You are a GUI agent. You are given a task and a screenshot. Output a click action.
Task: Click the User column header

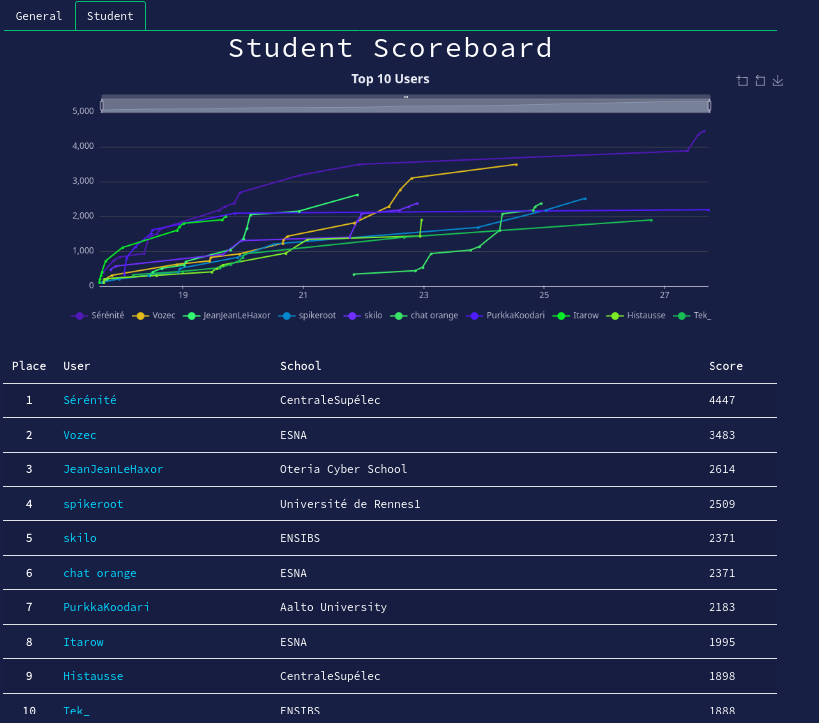click(x=77, y=366)
